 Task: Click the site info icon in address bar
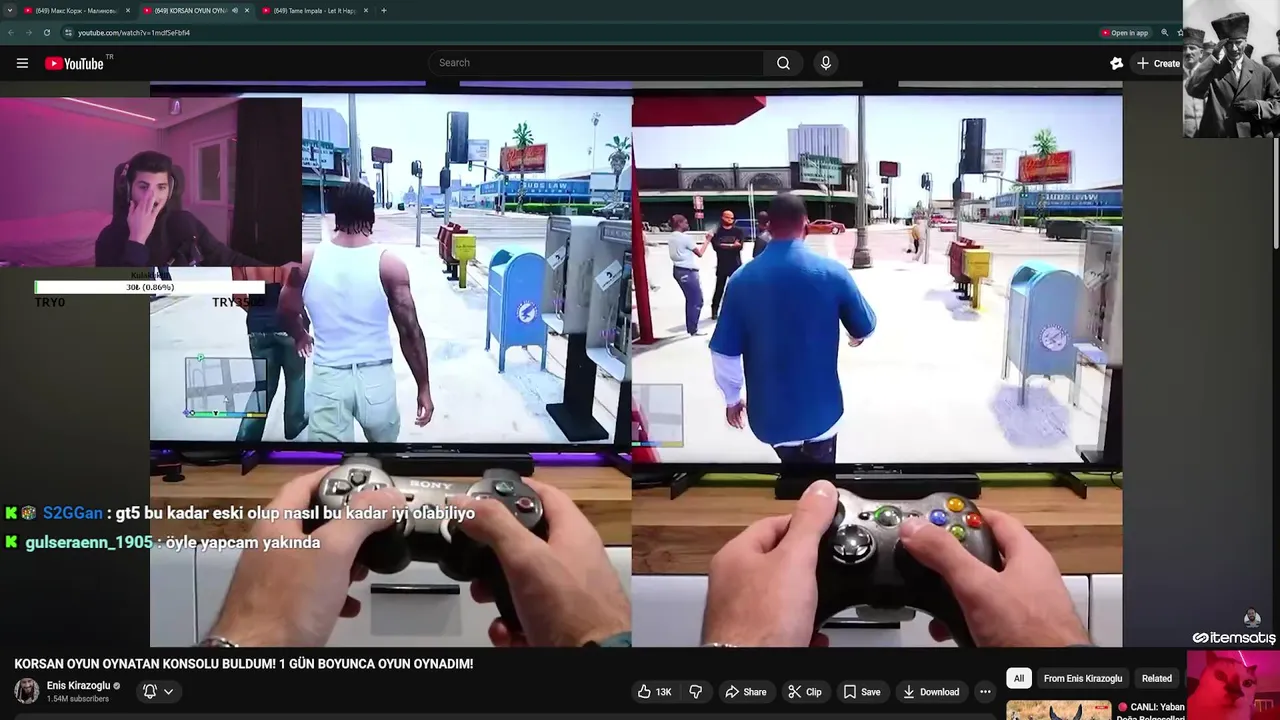point(68,32)
